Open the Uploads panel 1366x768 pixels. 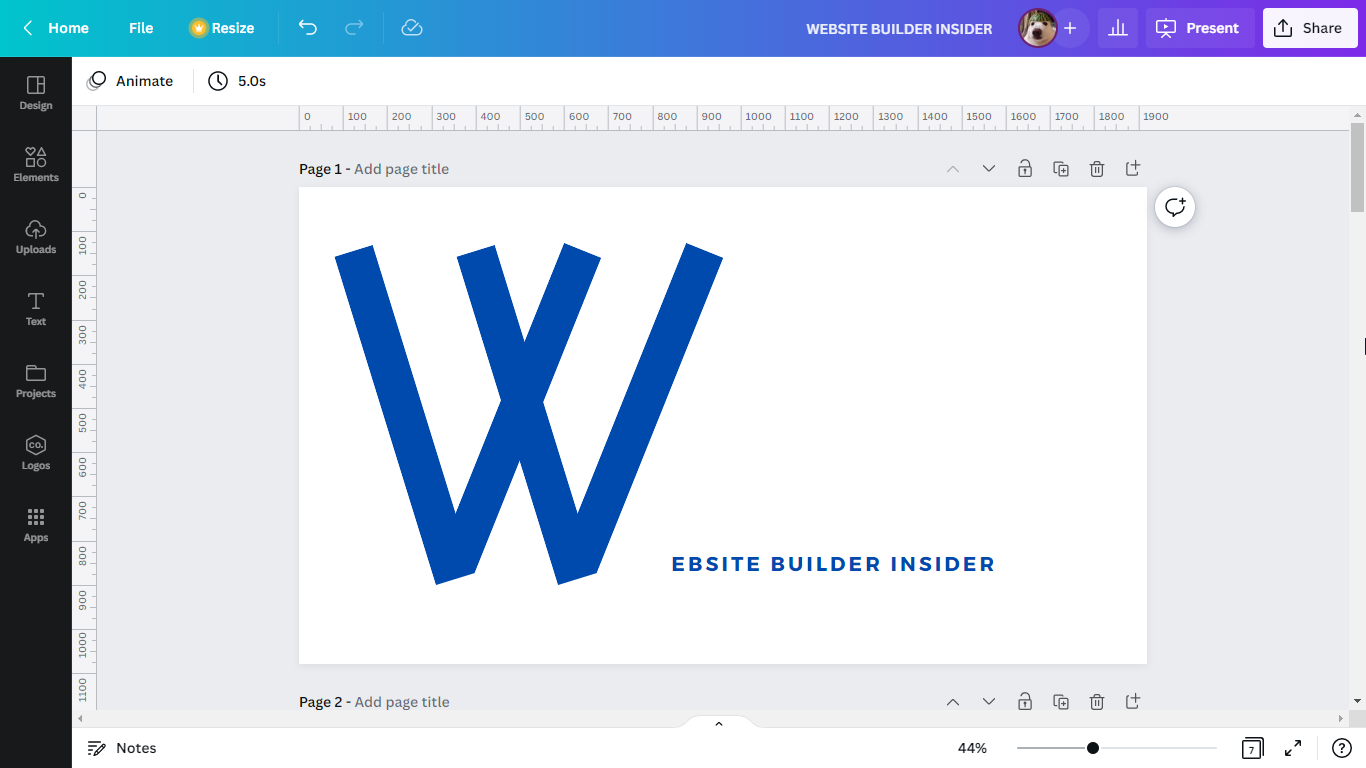(x=36, y=237)
